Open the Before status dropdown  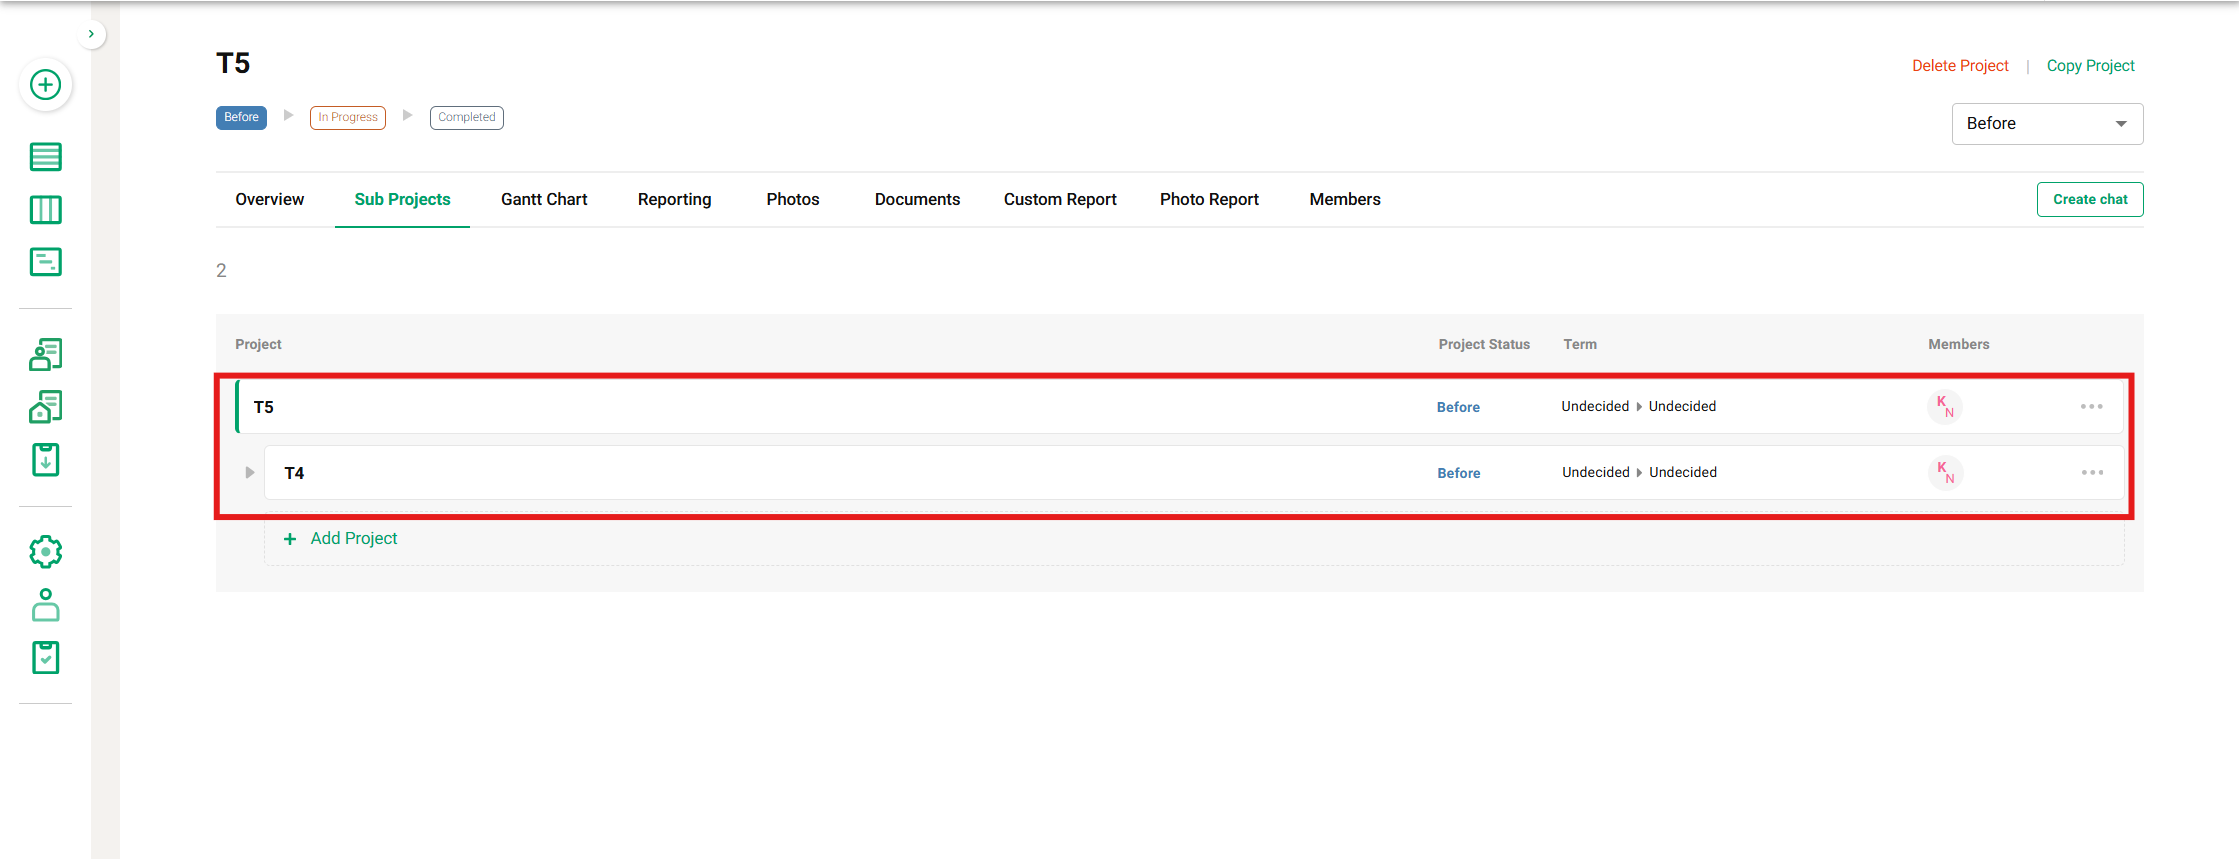(x=2046, y=124)
